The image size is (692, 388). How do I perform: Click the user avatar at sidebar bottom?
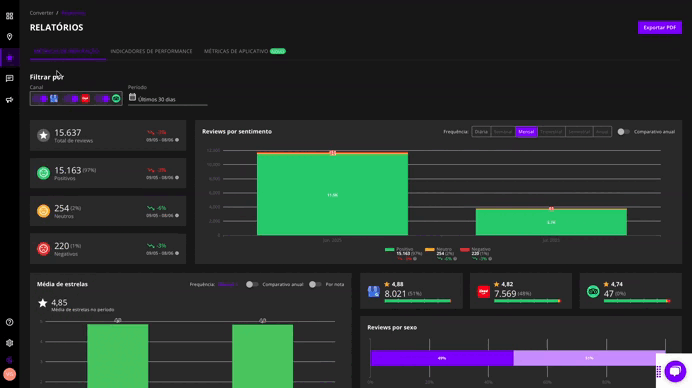9,374
